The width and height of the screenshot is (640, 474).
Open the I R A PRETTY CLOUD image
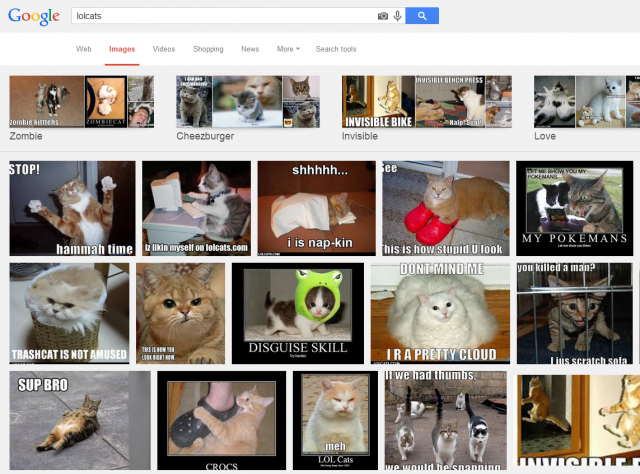440,314
